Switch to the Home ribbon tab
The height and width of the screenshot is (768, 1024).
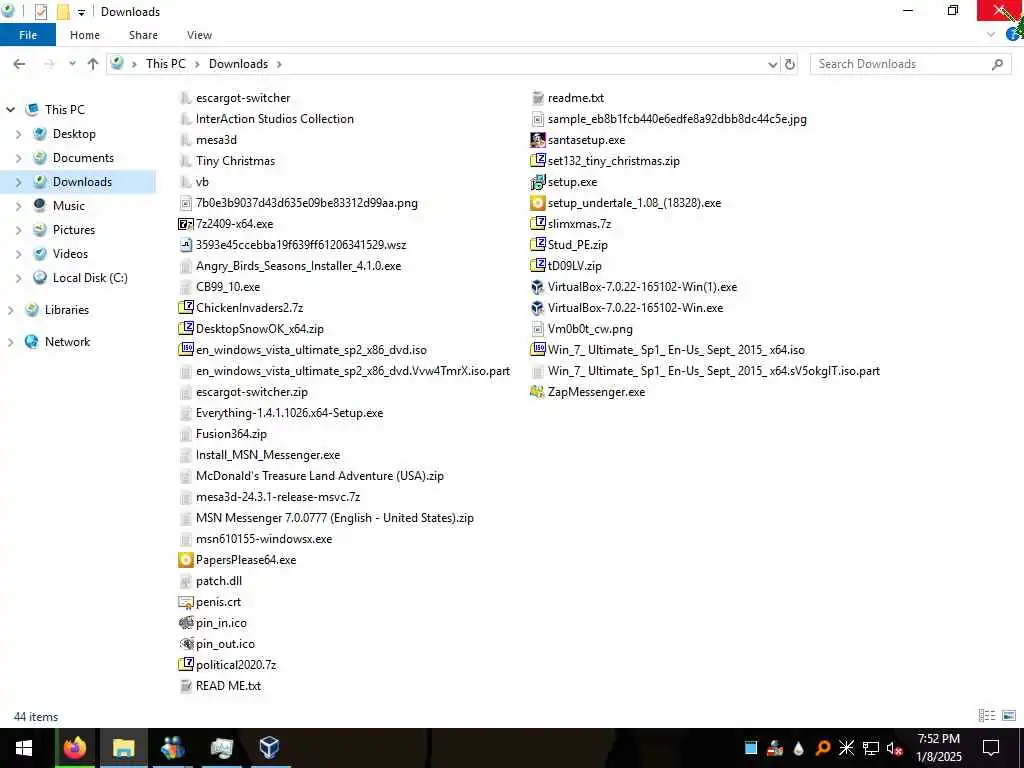[85, 35]
